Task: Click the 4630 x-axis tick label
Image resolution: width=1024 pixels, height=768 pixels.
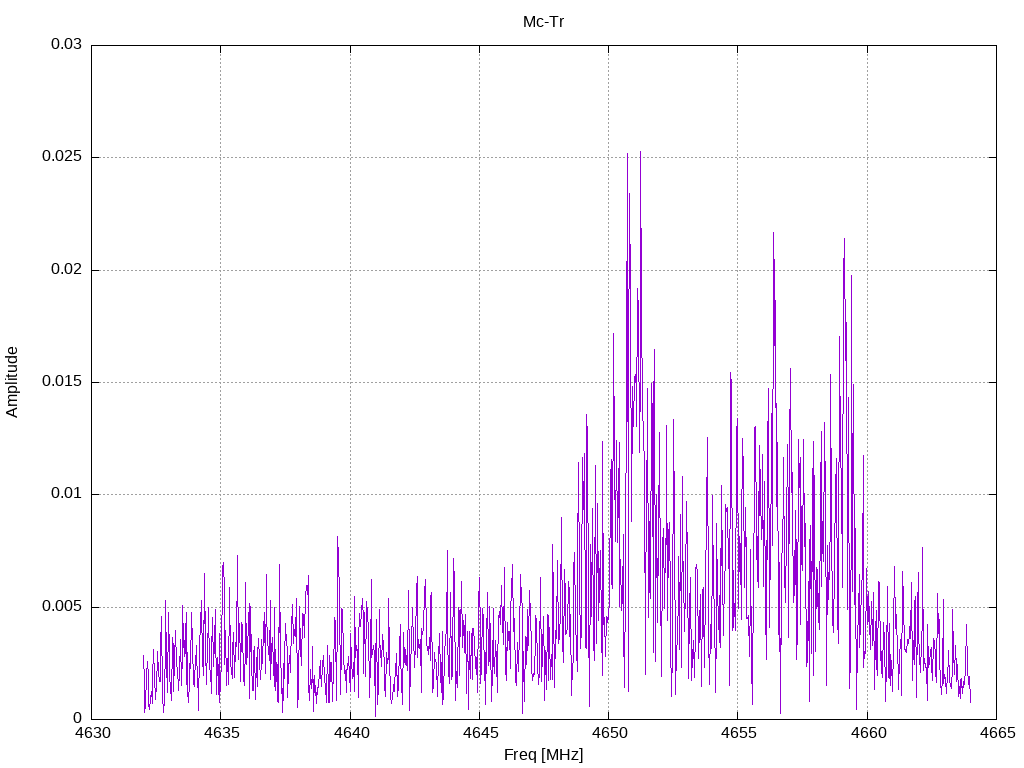Action: pyautogui.click(x=92, y=733)
